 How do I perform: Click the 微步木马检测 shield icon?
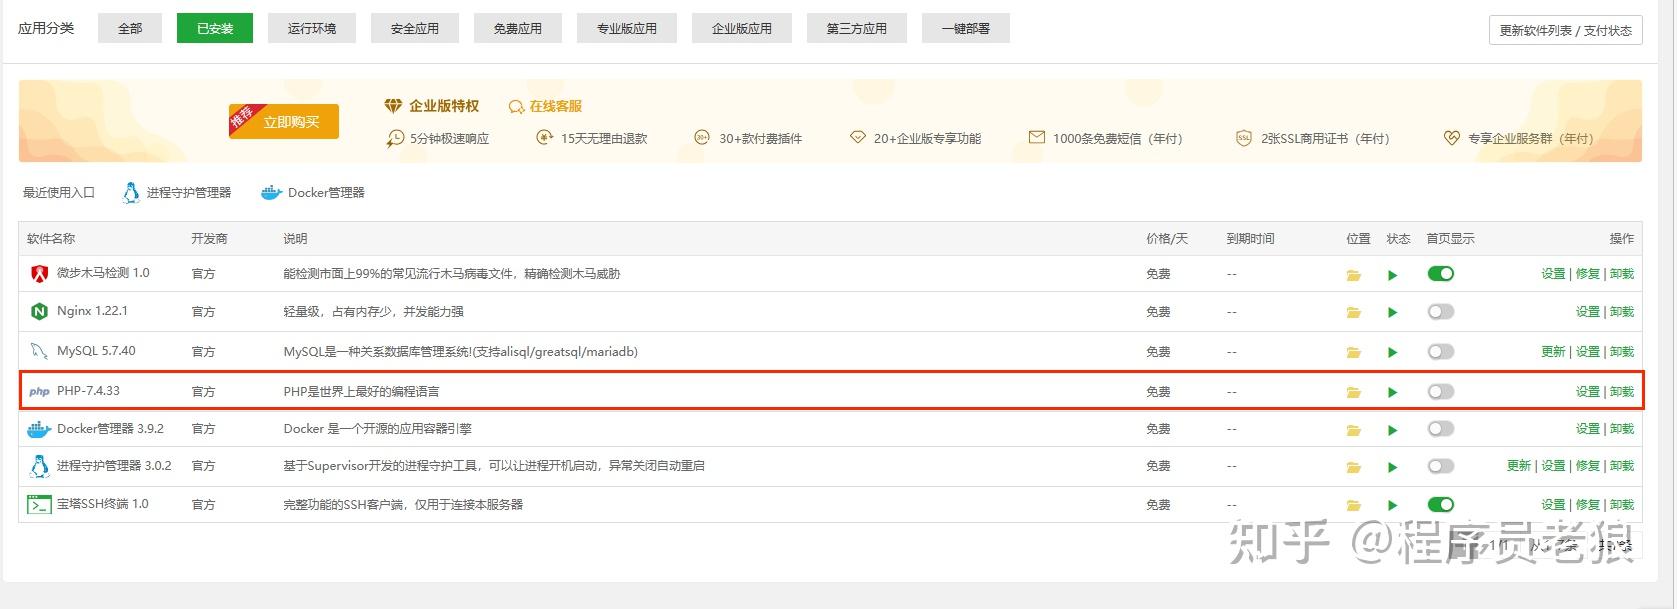tap(39, 273)
